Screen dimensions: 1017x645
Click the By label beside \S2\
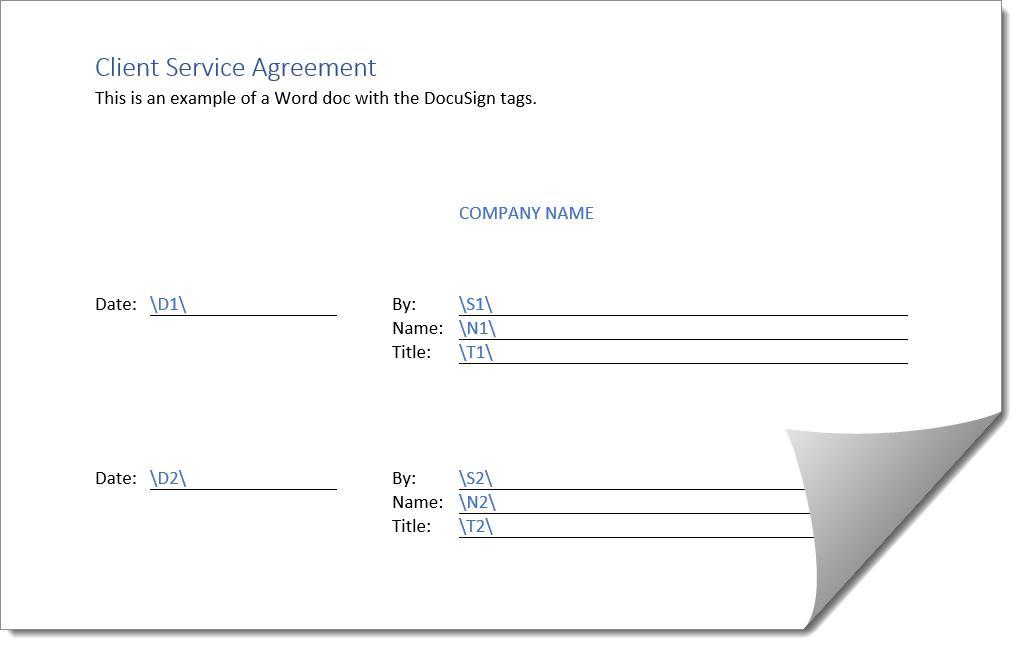tap(404, 478)
